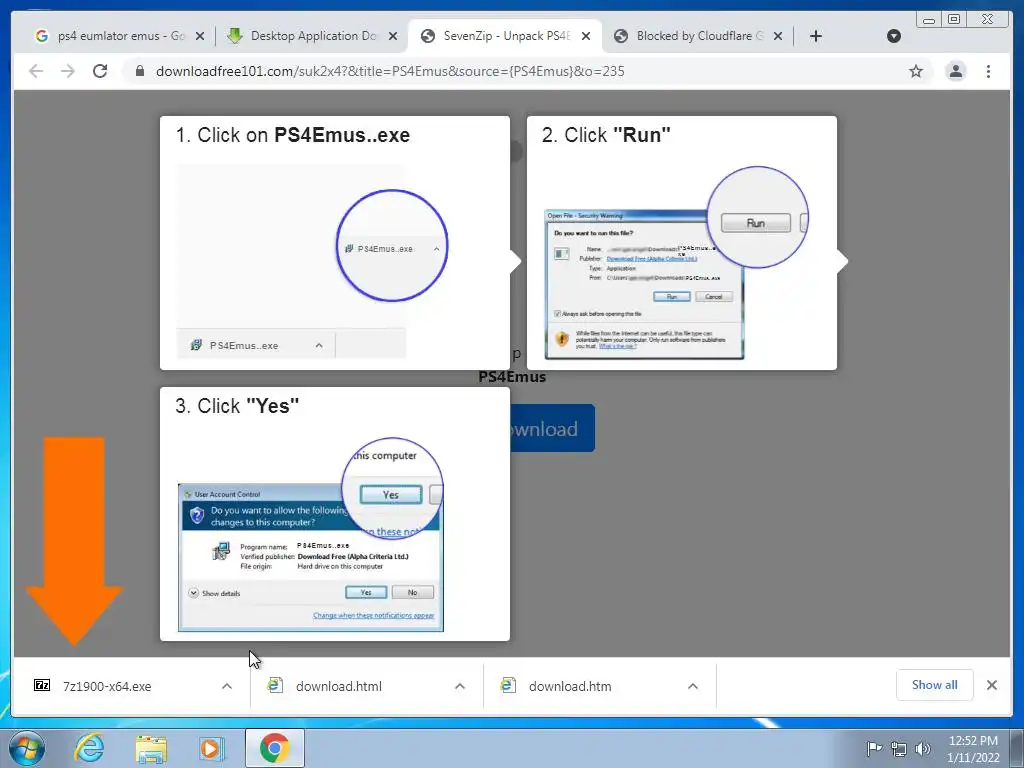Viewport: 1024px width, 768px height.
Task: Click the downloadfree101.com address bar
Action: [x=522, y=71]
